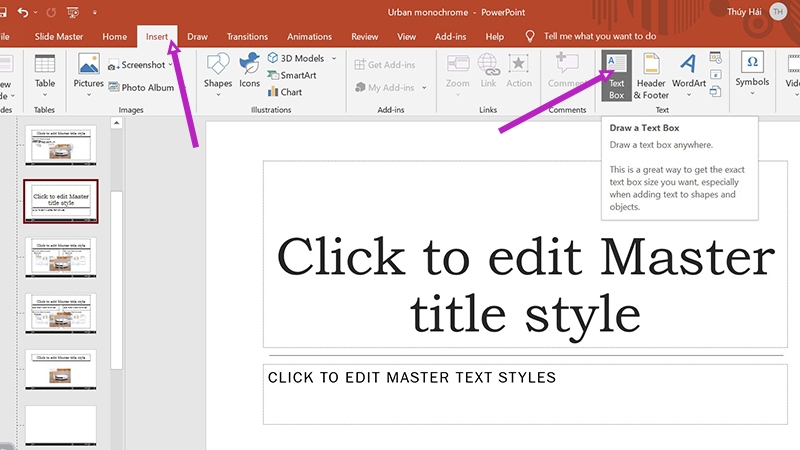Open Header & Footer settings
This screenshot has height=450, width=800.
651,76
